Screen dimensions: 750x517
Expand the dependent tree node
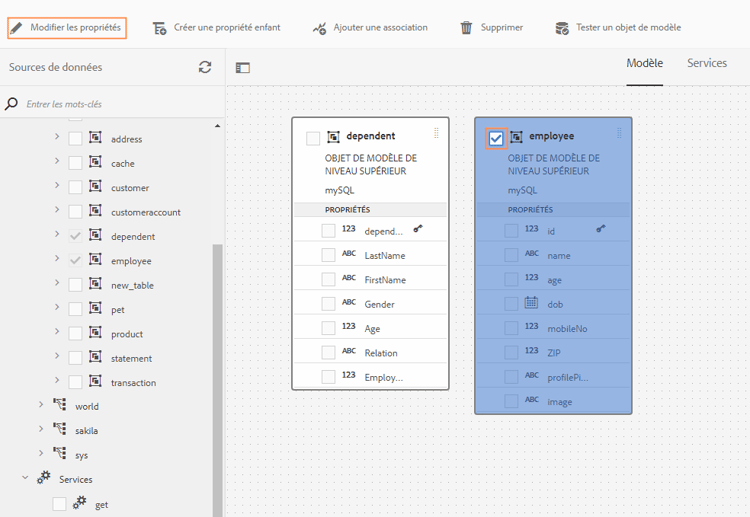(57, 234)
